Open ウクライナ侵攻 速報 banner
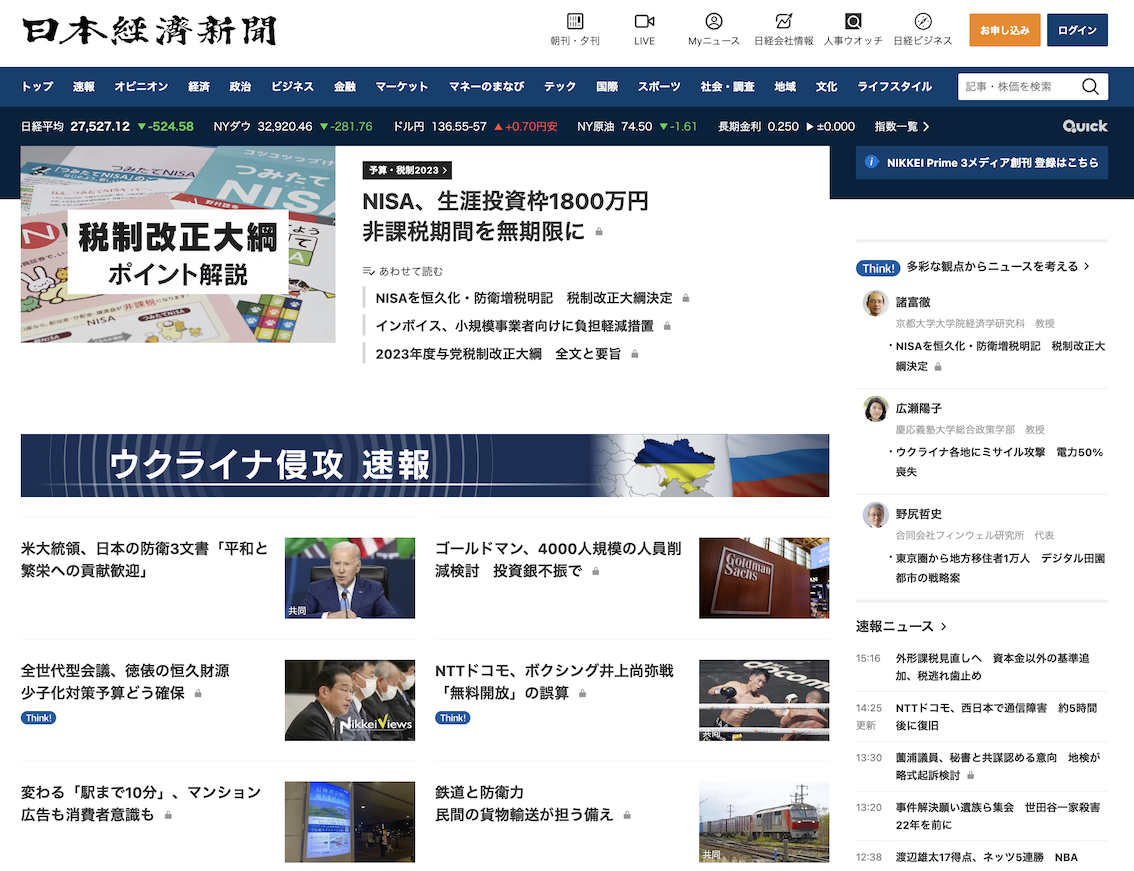The height and width of the screenshot is (871, 1134). tap(425, 465)
